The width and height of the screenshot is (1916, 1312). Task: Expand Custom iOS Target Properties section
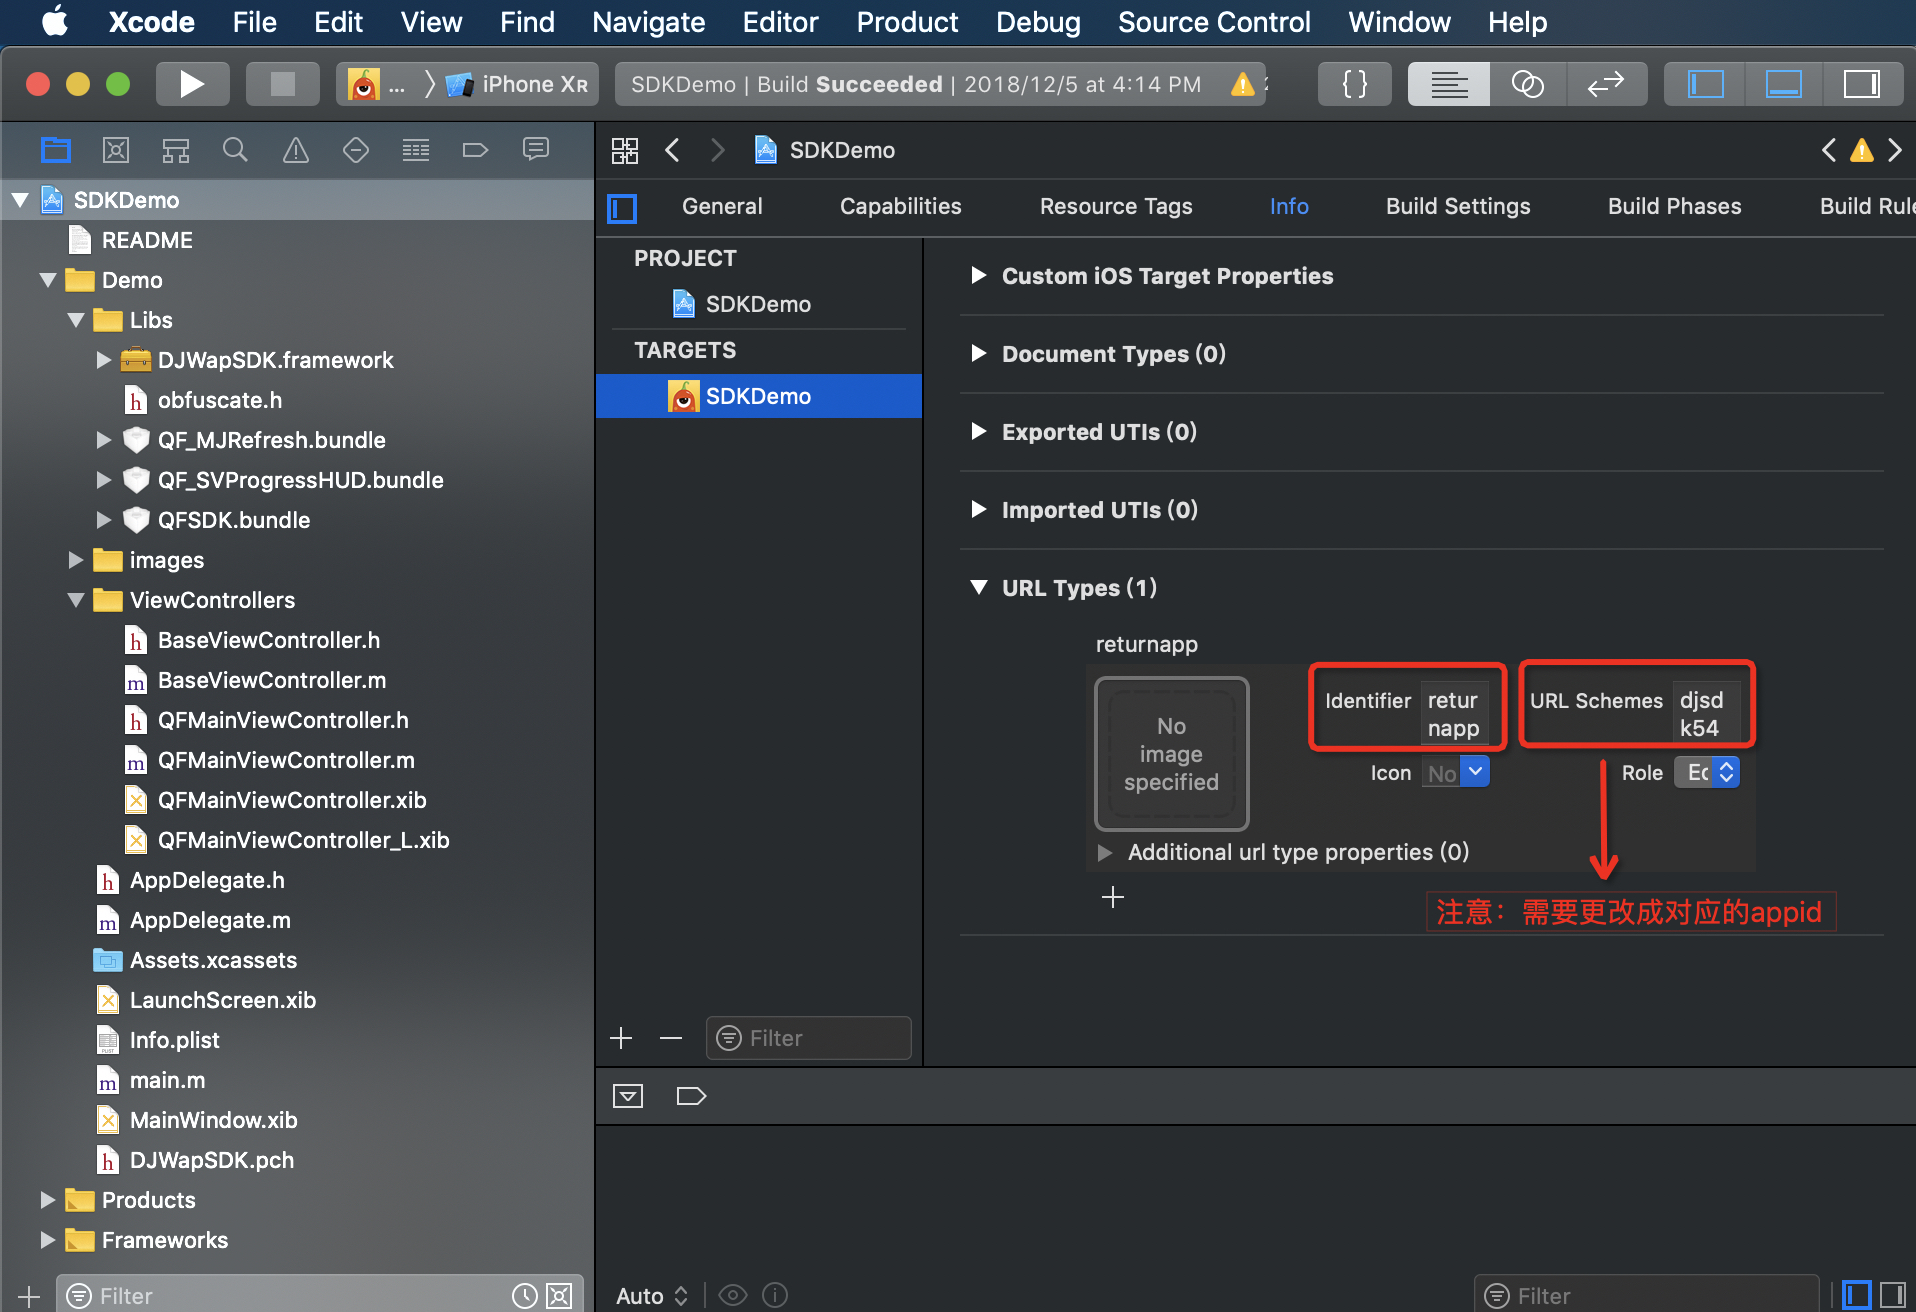[x=979, y=275]
